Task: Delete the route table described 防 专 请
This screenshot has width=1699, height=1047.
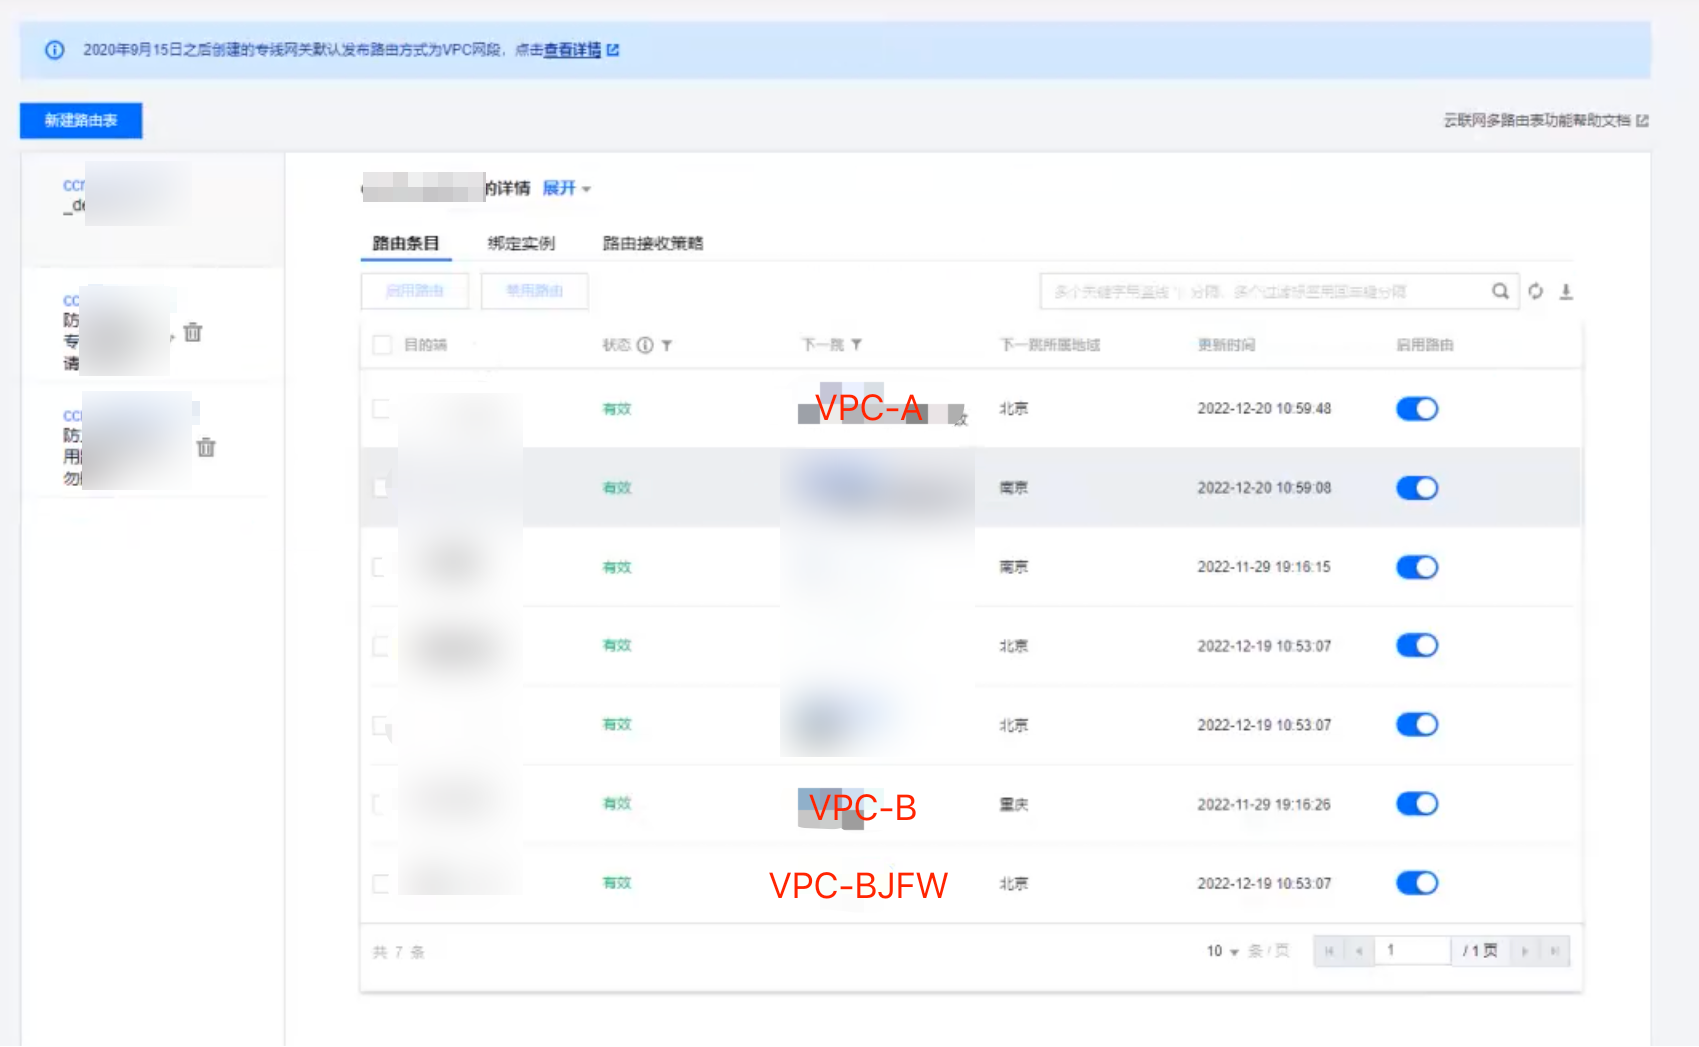Action: 193,332
